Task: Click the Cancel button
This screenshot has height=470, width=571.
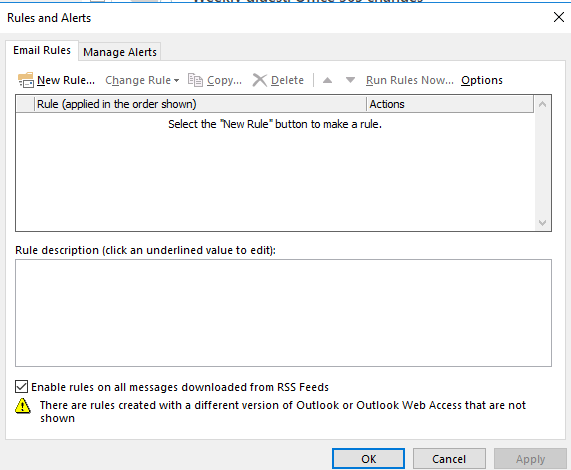Action: [x=449, y=459]
